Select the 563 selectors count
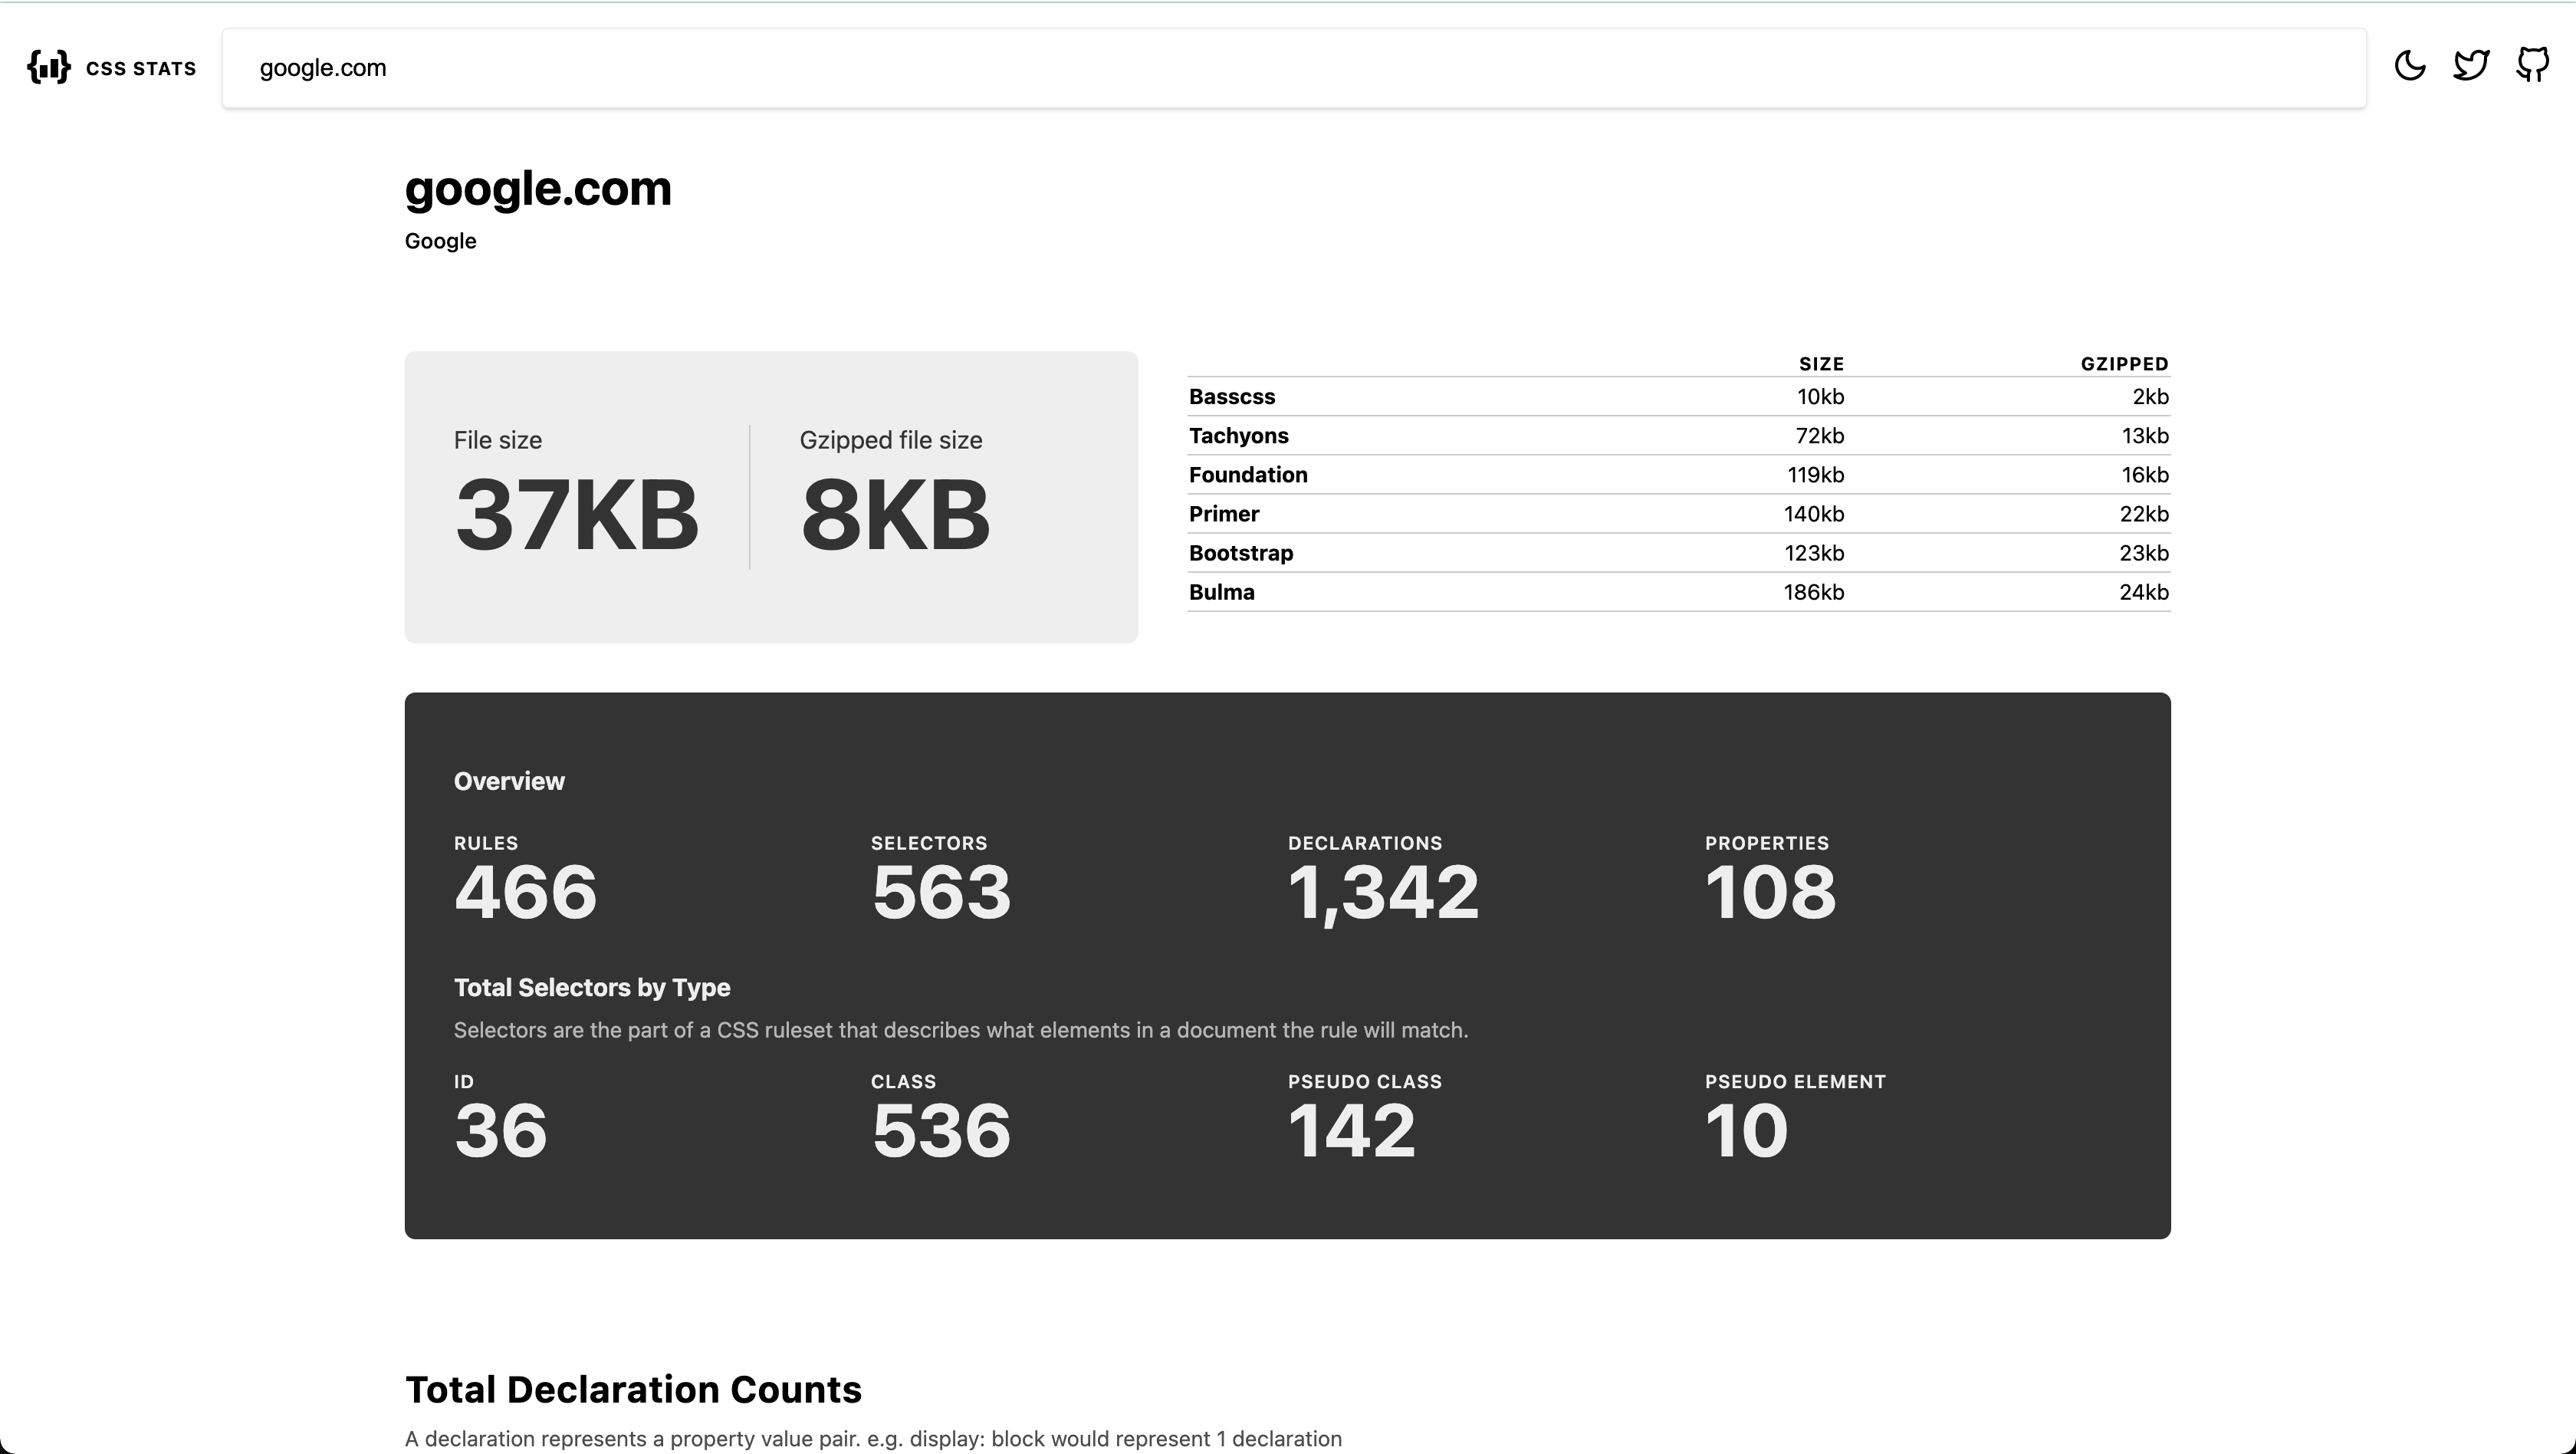Image resolution: width=2576 pixels, height=1454 pixels. 942,892
